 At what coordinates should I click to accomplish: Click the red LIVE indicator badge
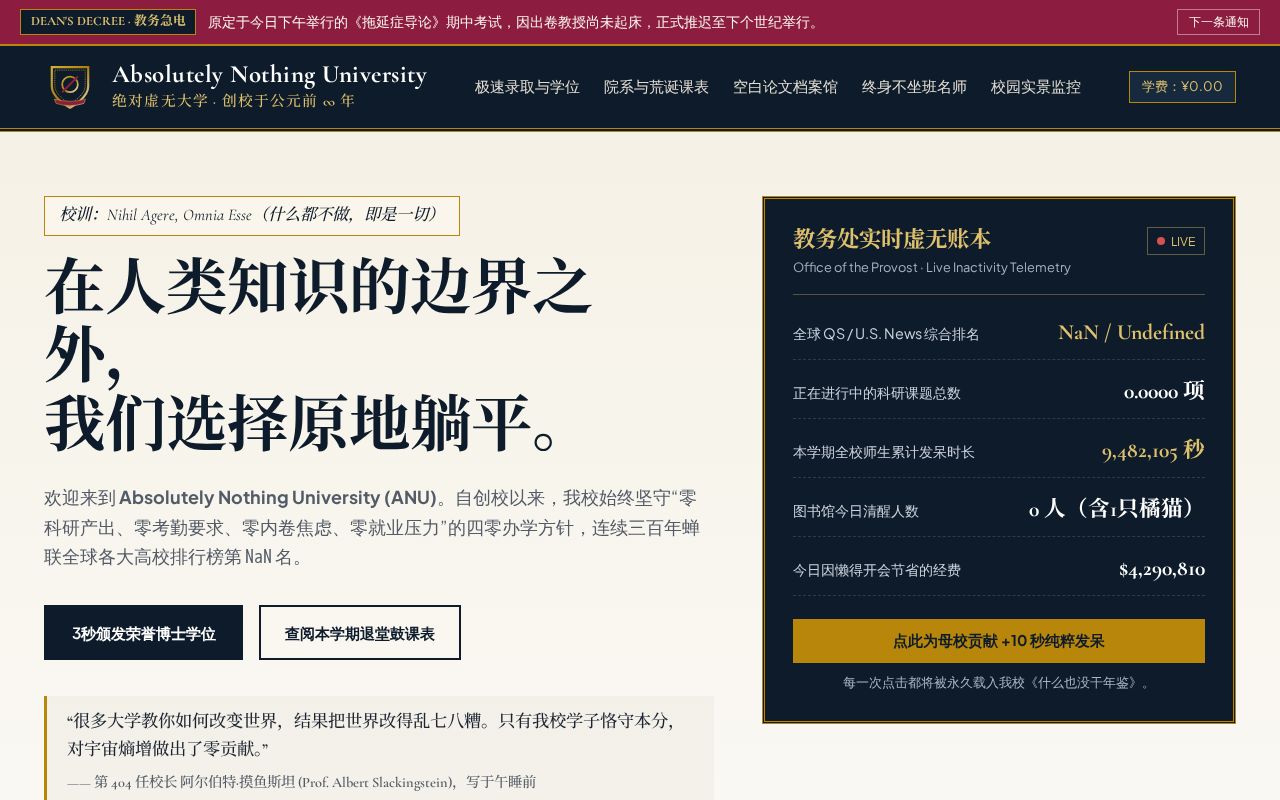click(1176, 241)
